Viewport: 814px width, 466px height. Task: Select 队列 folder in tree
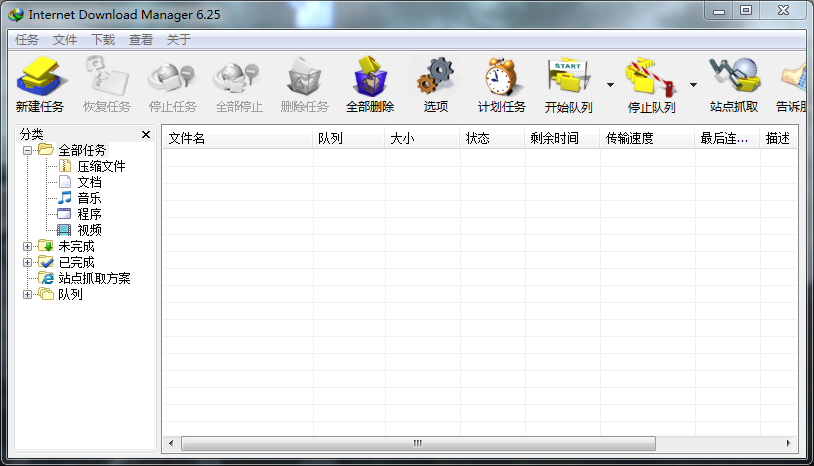tap(70, 294)
